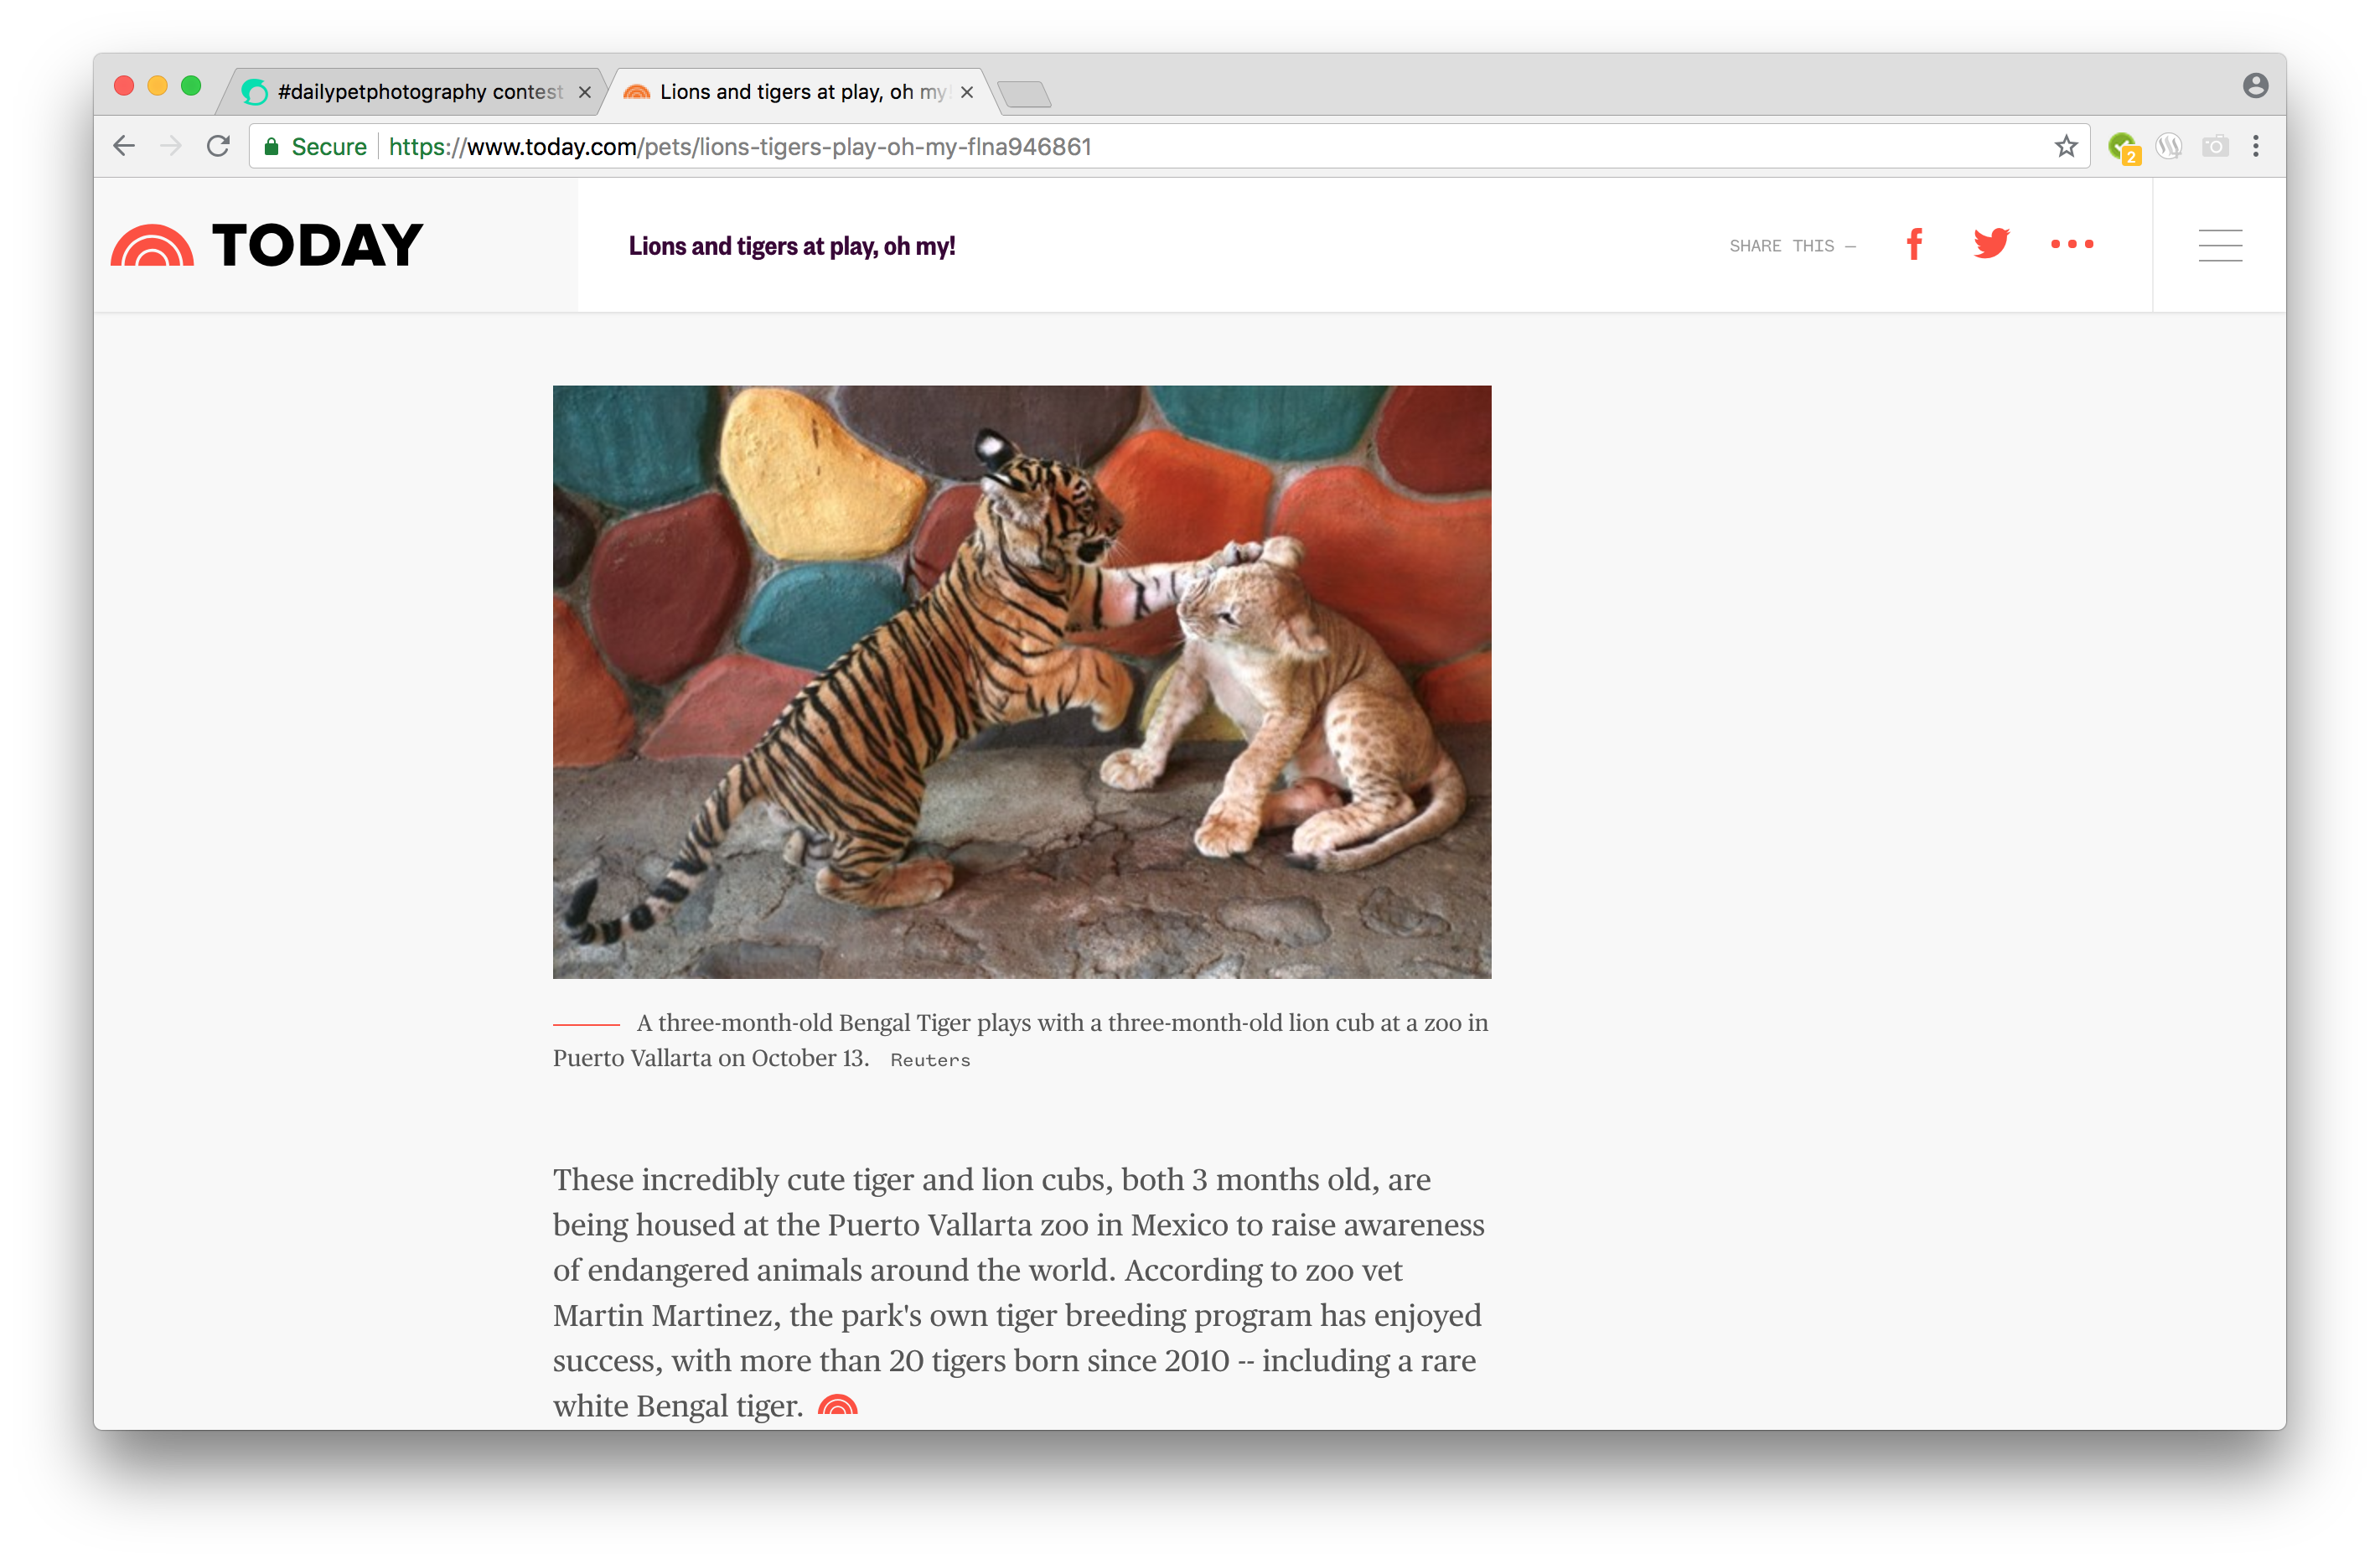Image resolution: width=2380 pixels, height=1564 pixels.
Task: Click the Twitter share icon
Action: click(x=1991, y=244)
